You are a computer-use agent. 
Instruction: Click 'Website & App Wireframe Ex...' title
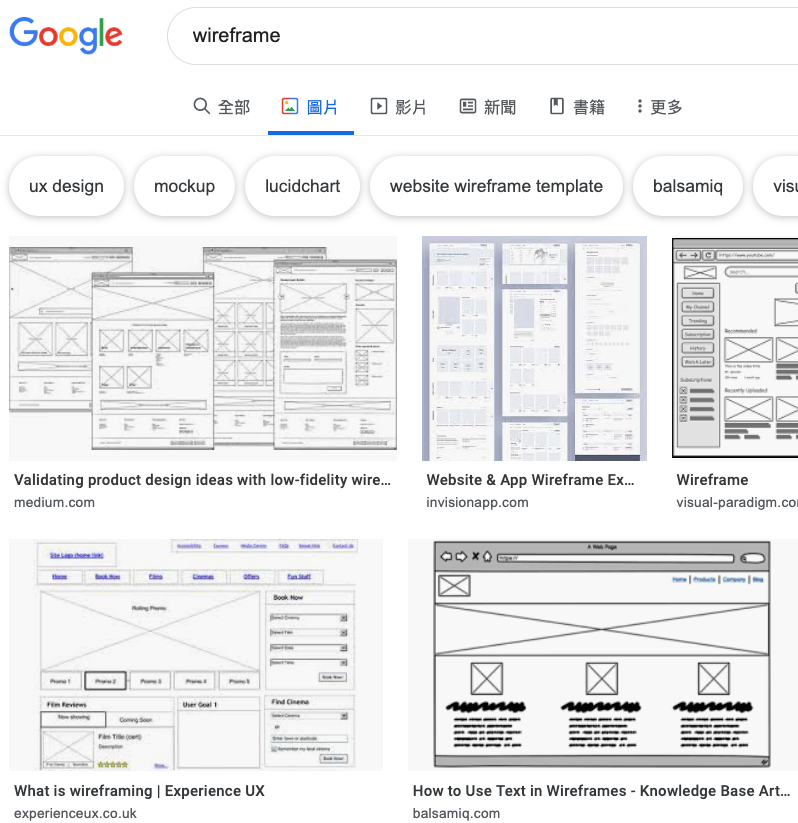point(530,480)
